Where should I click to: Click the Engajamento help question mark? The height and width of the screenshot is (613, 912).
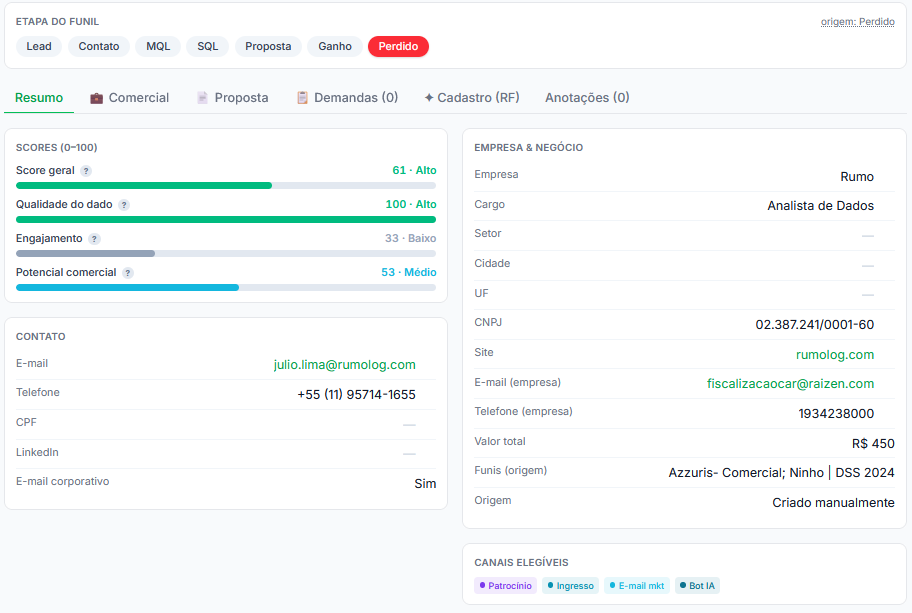point(94,239)
